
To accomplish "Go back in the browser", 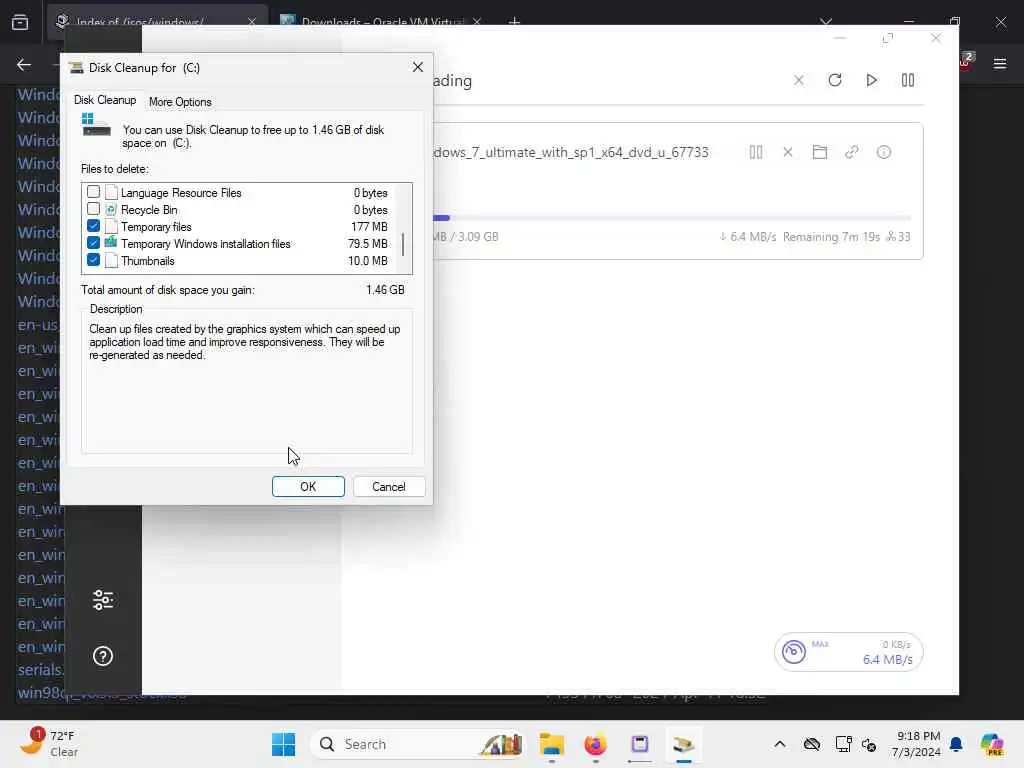I will click(x=24, y=64).
